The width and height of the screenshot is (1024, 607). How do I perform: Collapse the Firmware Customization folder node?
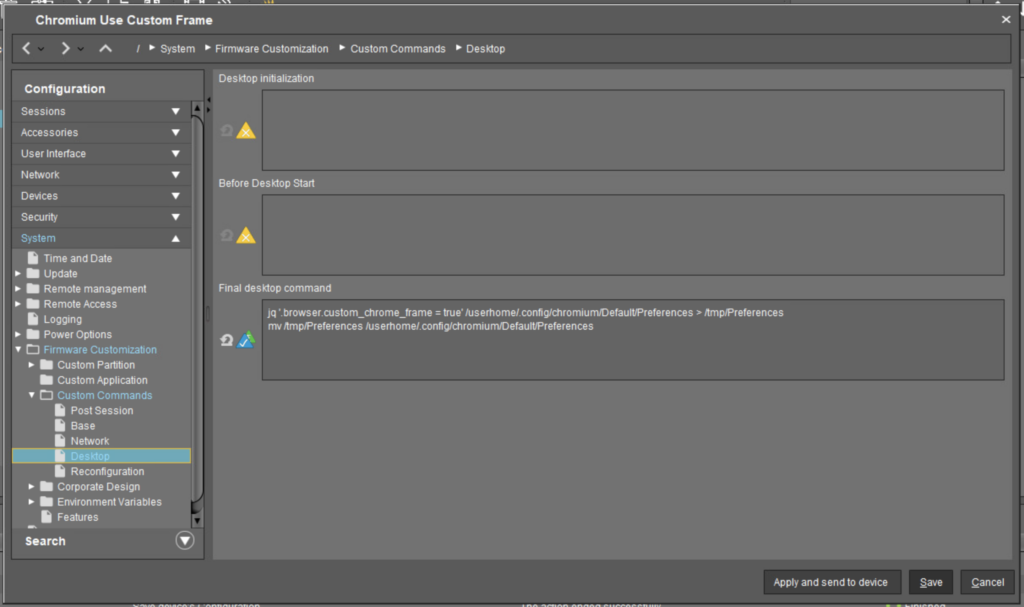tap(18, 350)
